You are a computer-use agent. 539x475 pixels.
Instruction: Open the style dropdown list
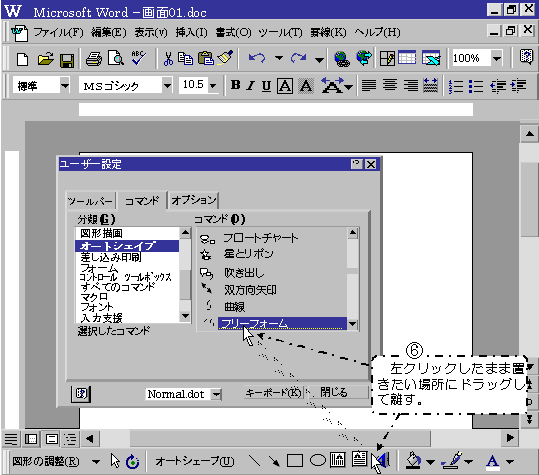pyautogui.click(x=65, y=85)
